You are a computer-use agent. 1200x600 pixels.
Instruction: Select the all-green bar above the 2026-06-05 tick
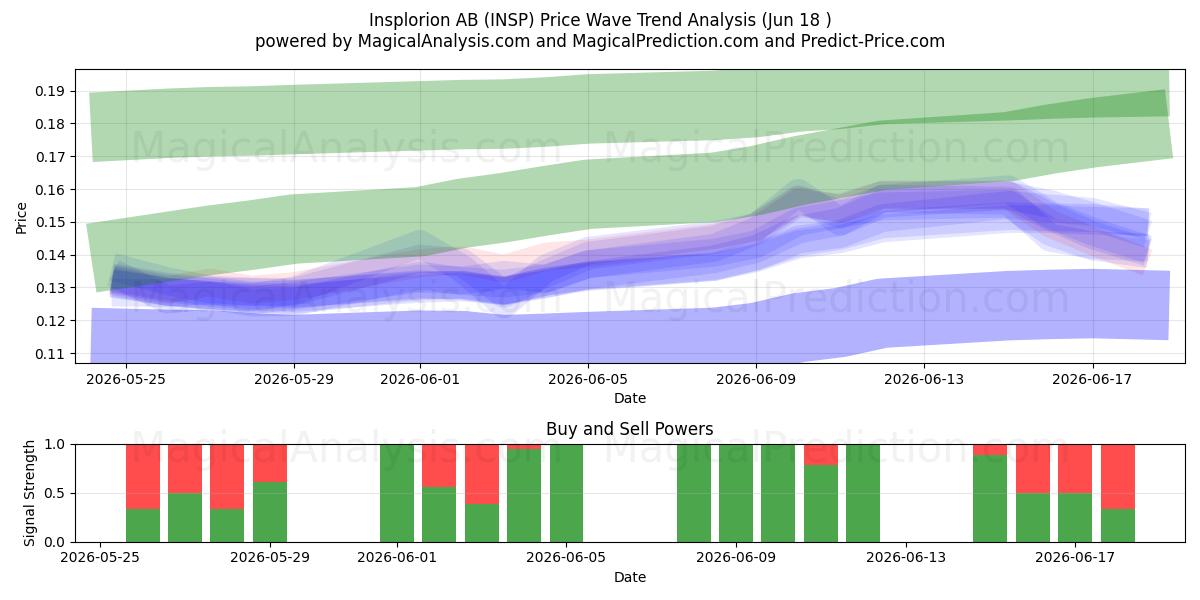pyautogui.click(x=567, y=493)
